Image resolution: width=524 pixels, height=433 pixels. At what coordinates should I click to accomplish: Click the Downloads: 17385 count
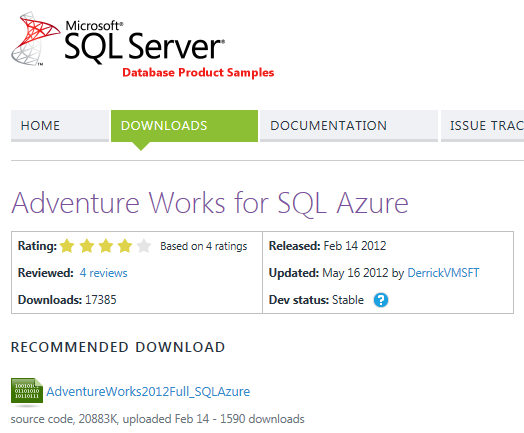coord(67,300)
